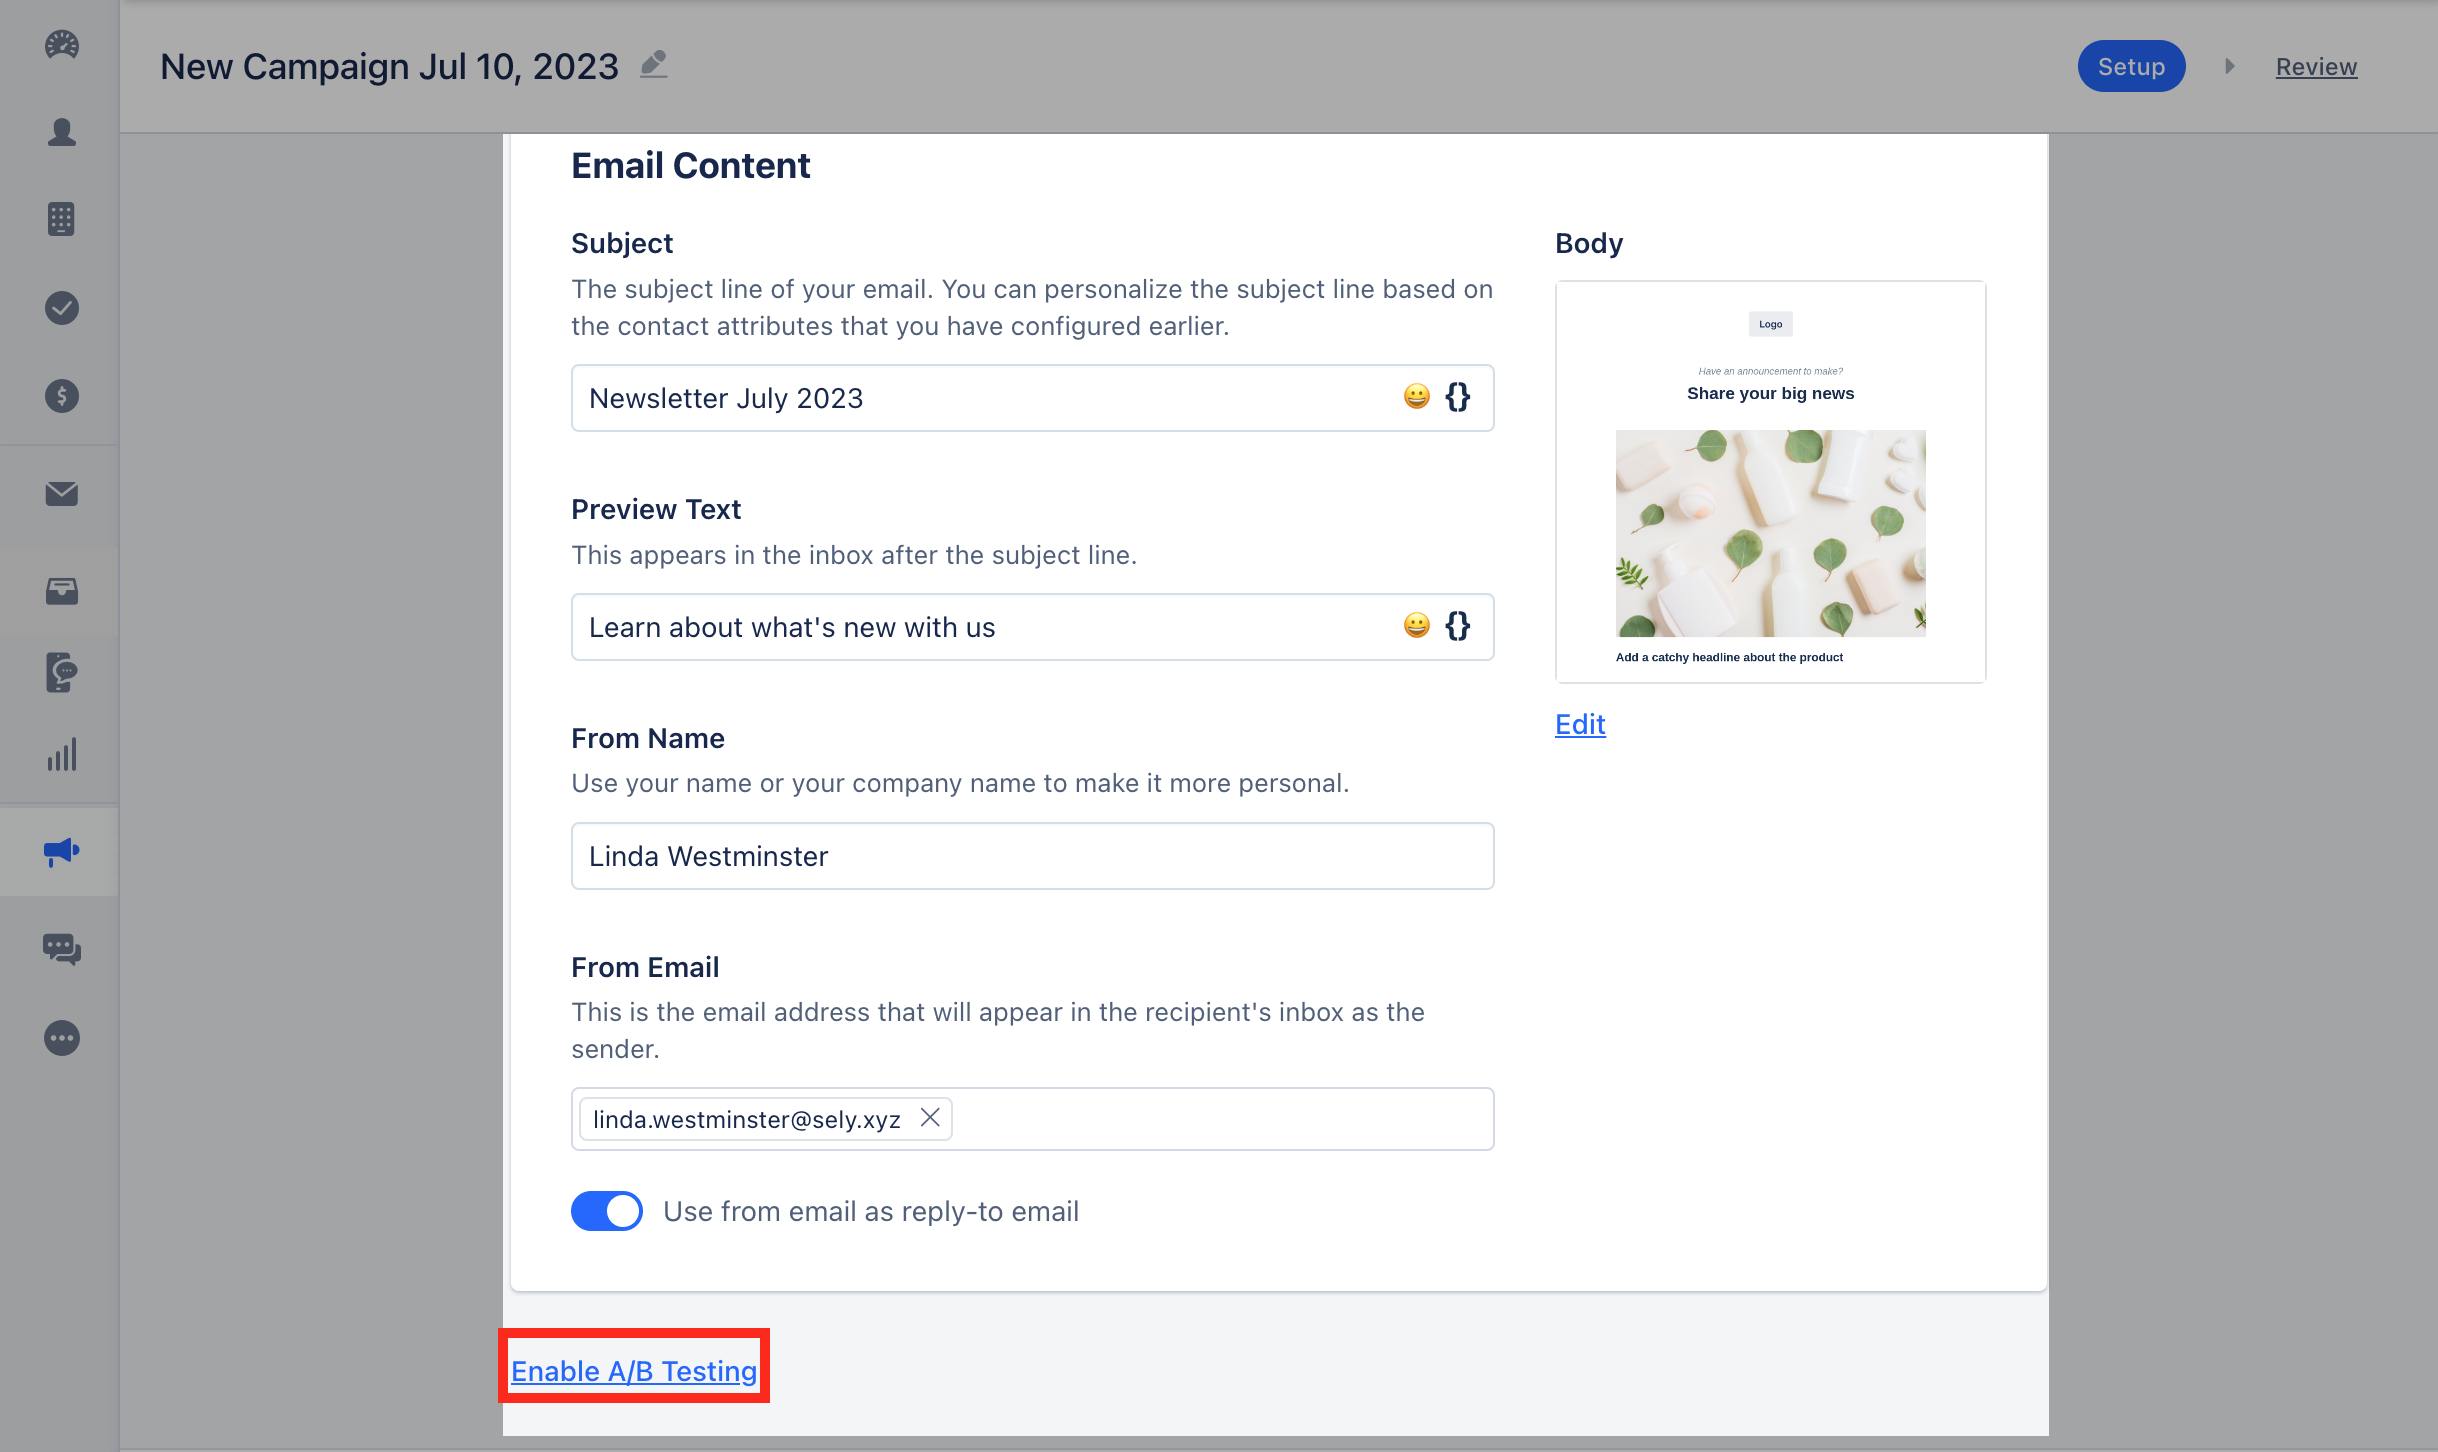Open more options with the ellipsis icon
Image resolution: width=2438 pixels, height=1452 pixels.
(60, 1038)
